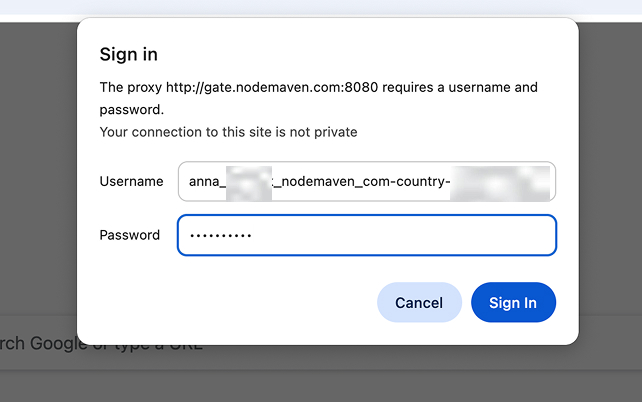
Task: Click "anna_" at start of username
Action: pyautogui.click(x=206, y=182)
